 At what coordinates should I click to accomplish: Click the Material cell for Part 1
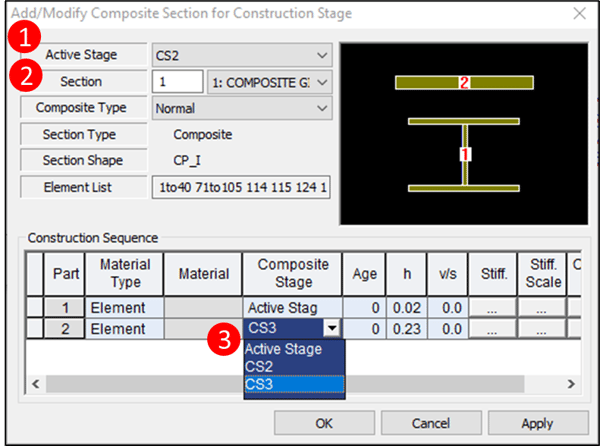pyautogui.click(x=203, y=308)
